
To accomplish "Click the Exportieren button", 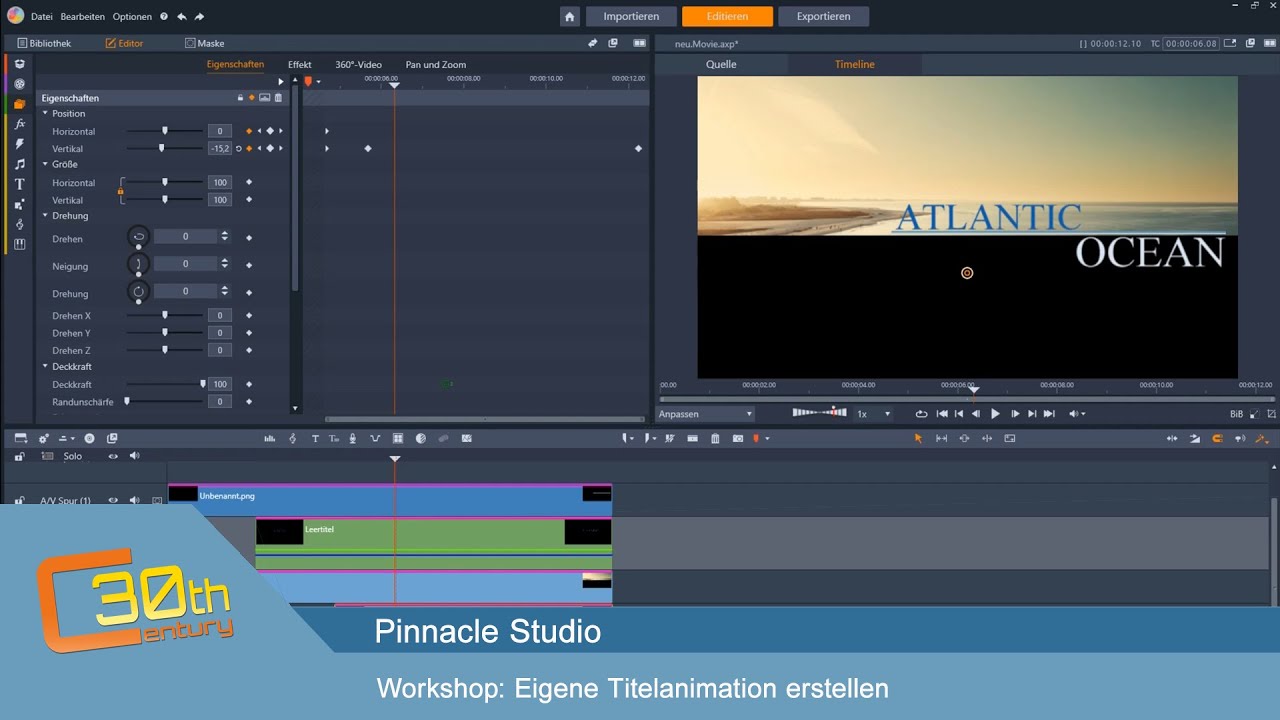I will 824,17.
